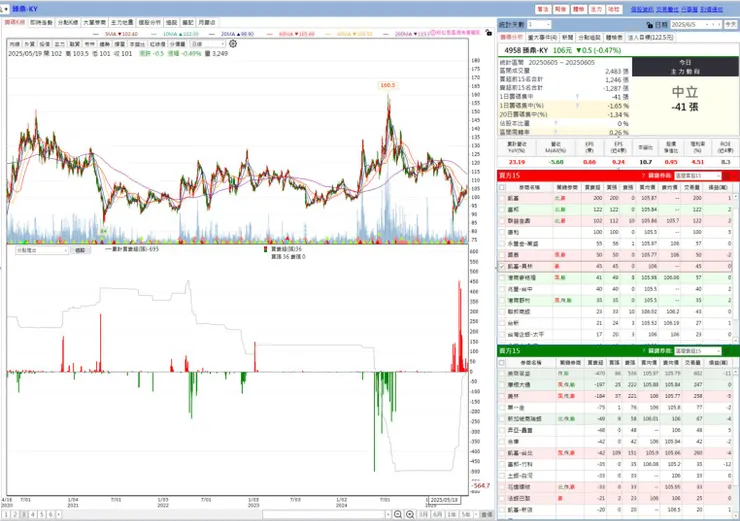Sort by 買賣超 column in sell table
This screenshot has width=740, height=521.
595,363
